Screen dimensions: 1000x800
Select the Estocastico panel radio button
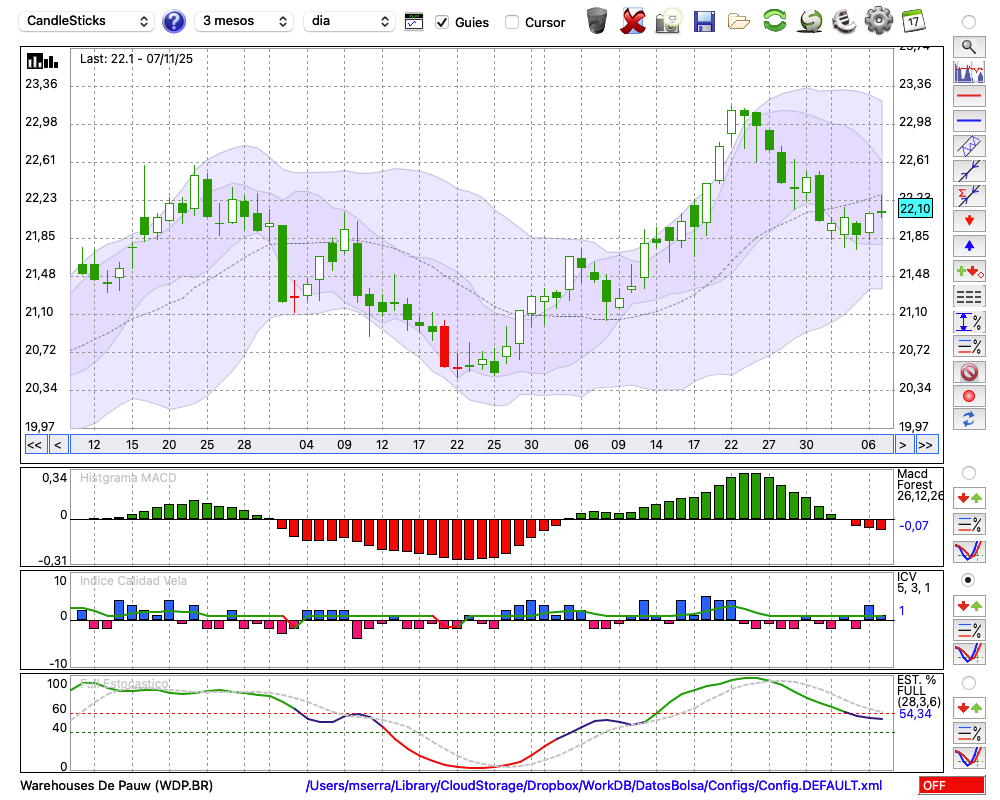click(x=968, y=683)
